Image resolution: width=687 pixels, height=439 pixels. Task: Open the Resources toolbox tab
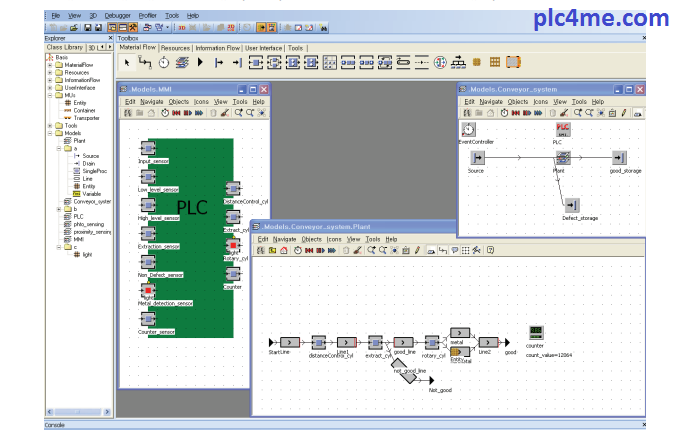(x=176, y=47)
